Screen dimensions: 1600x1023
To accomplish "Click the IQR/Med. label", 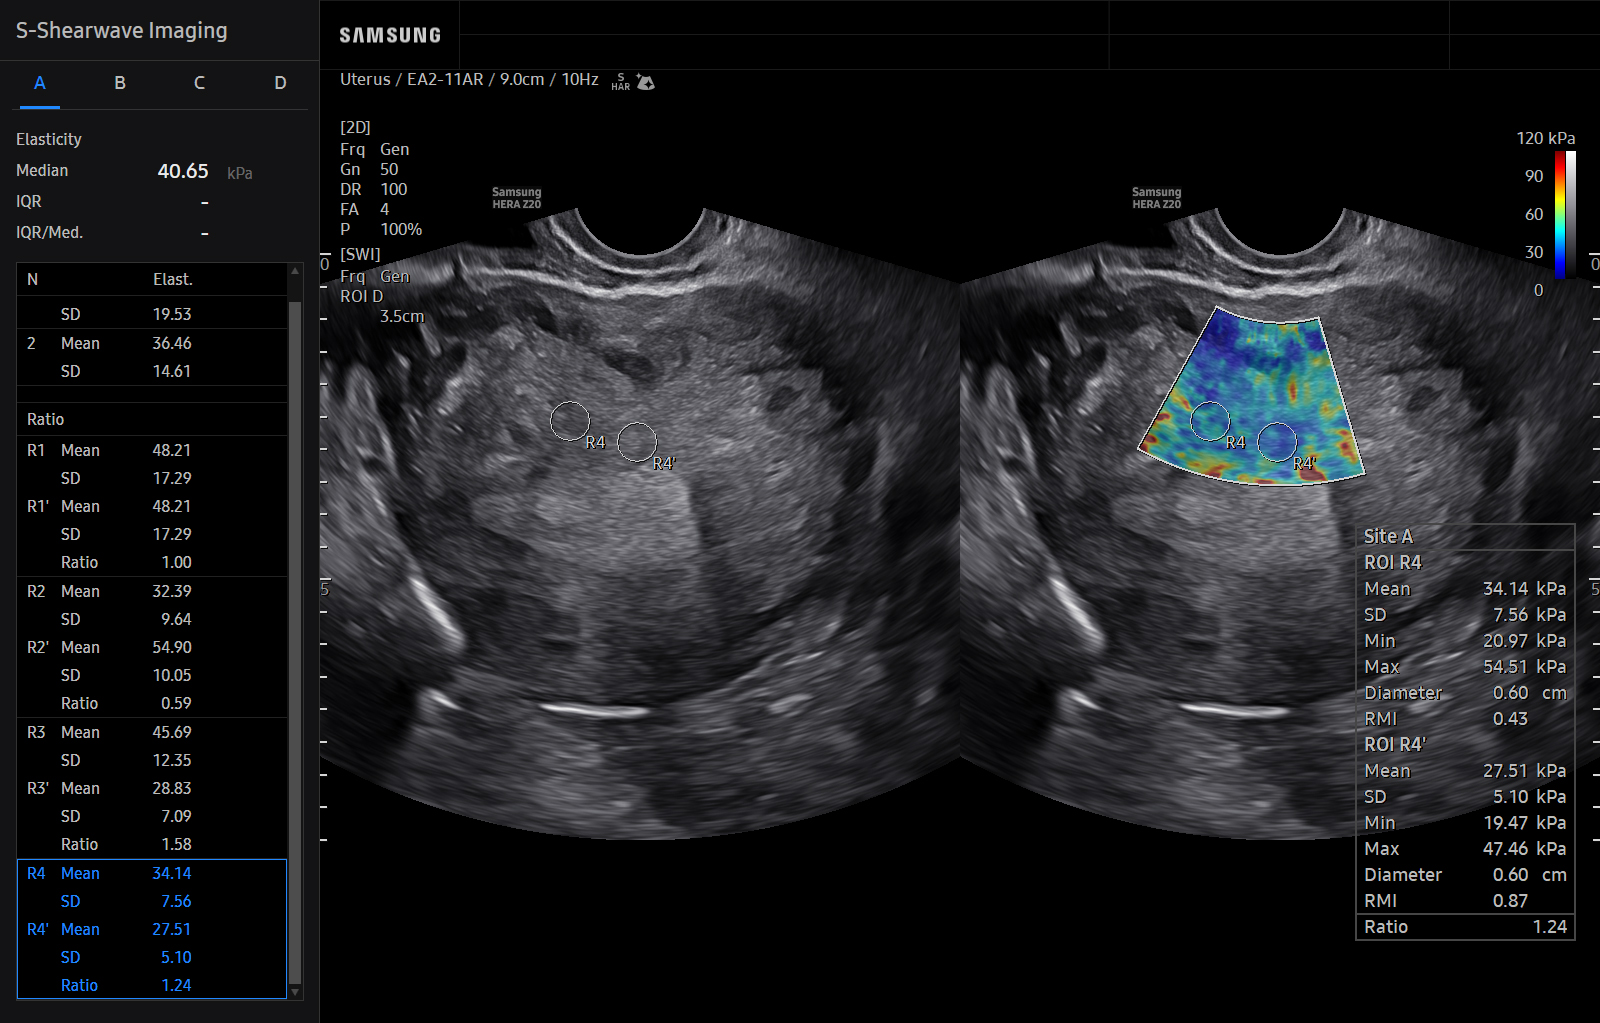I will (x=49, y=232).
